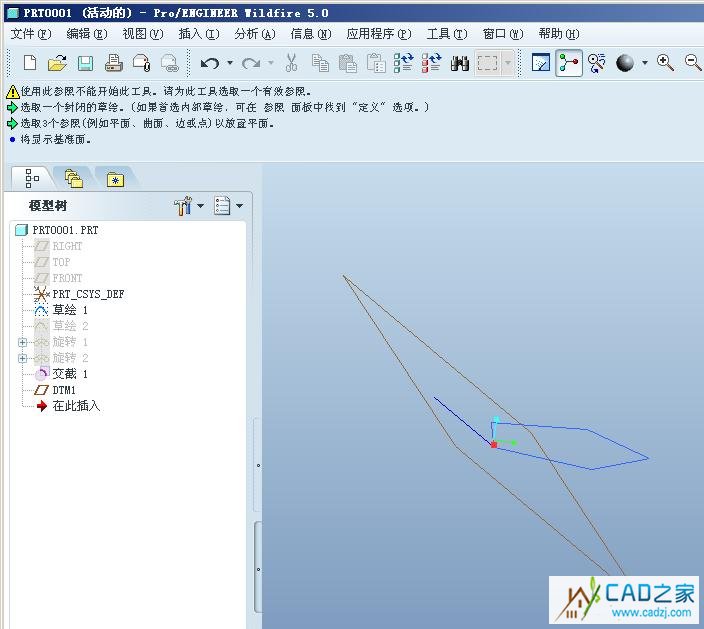Expand the 旋转 2 tree node
704x629 pixels.
pyautogui.click(x=22, y=358)
